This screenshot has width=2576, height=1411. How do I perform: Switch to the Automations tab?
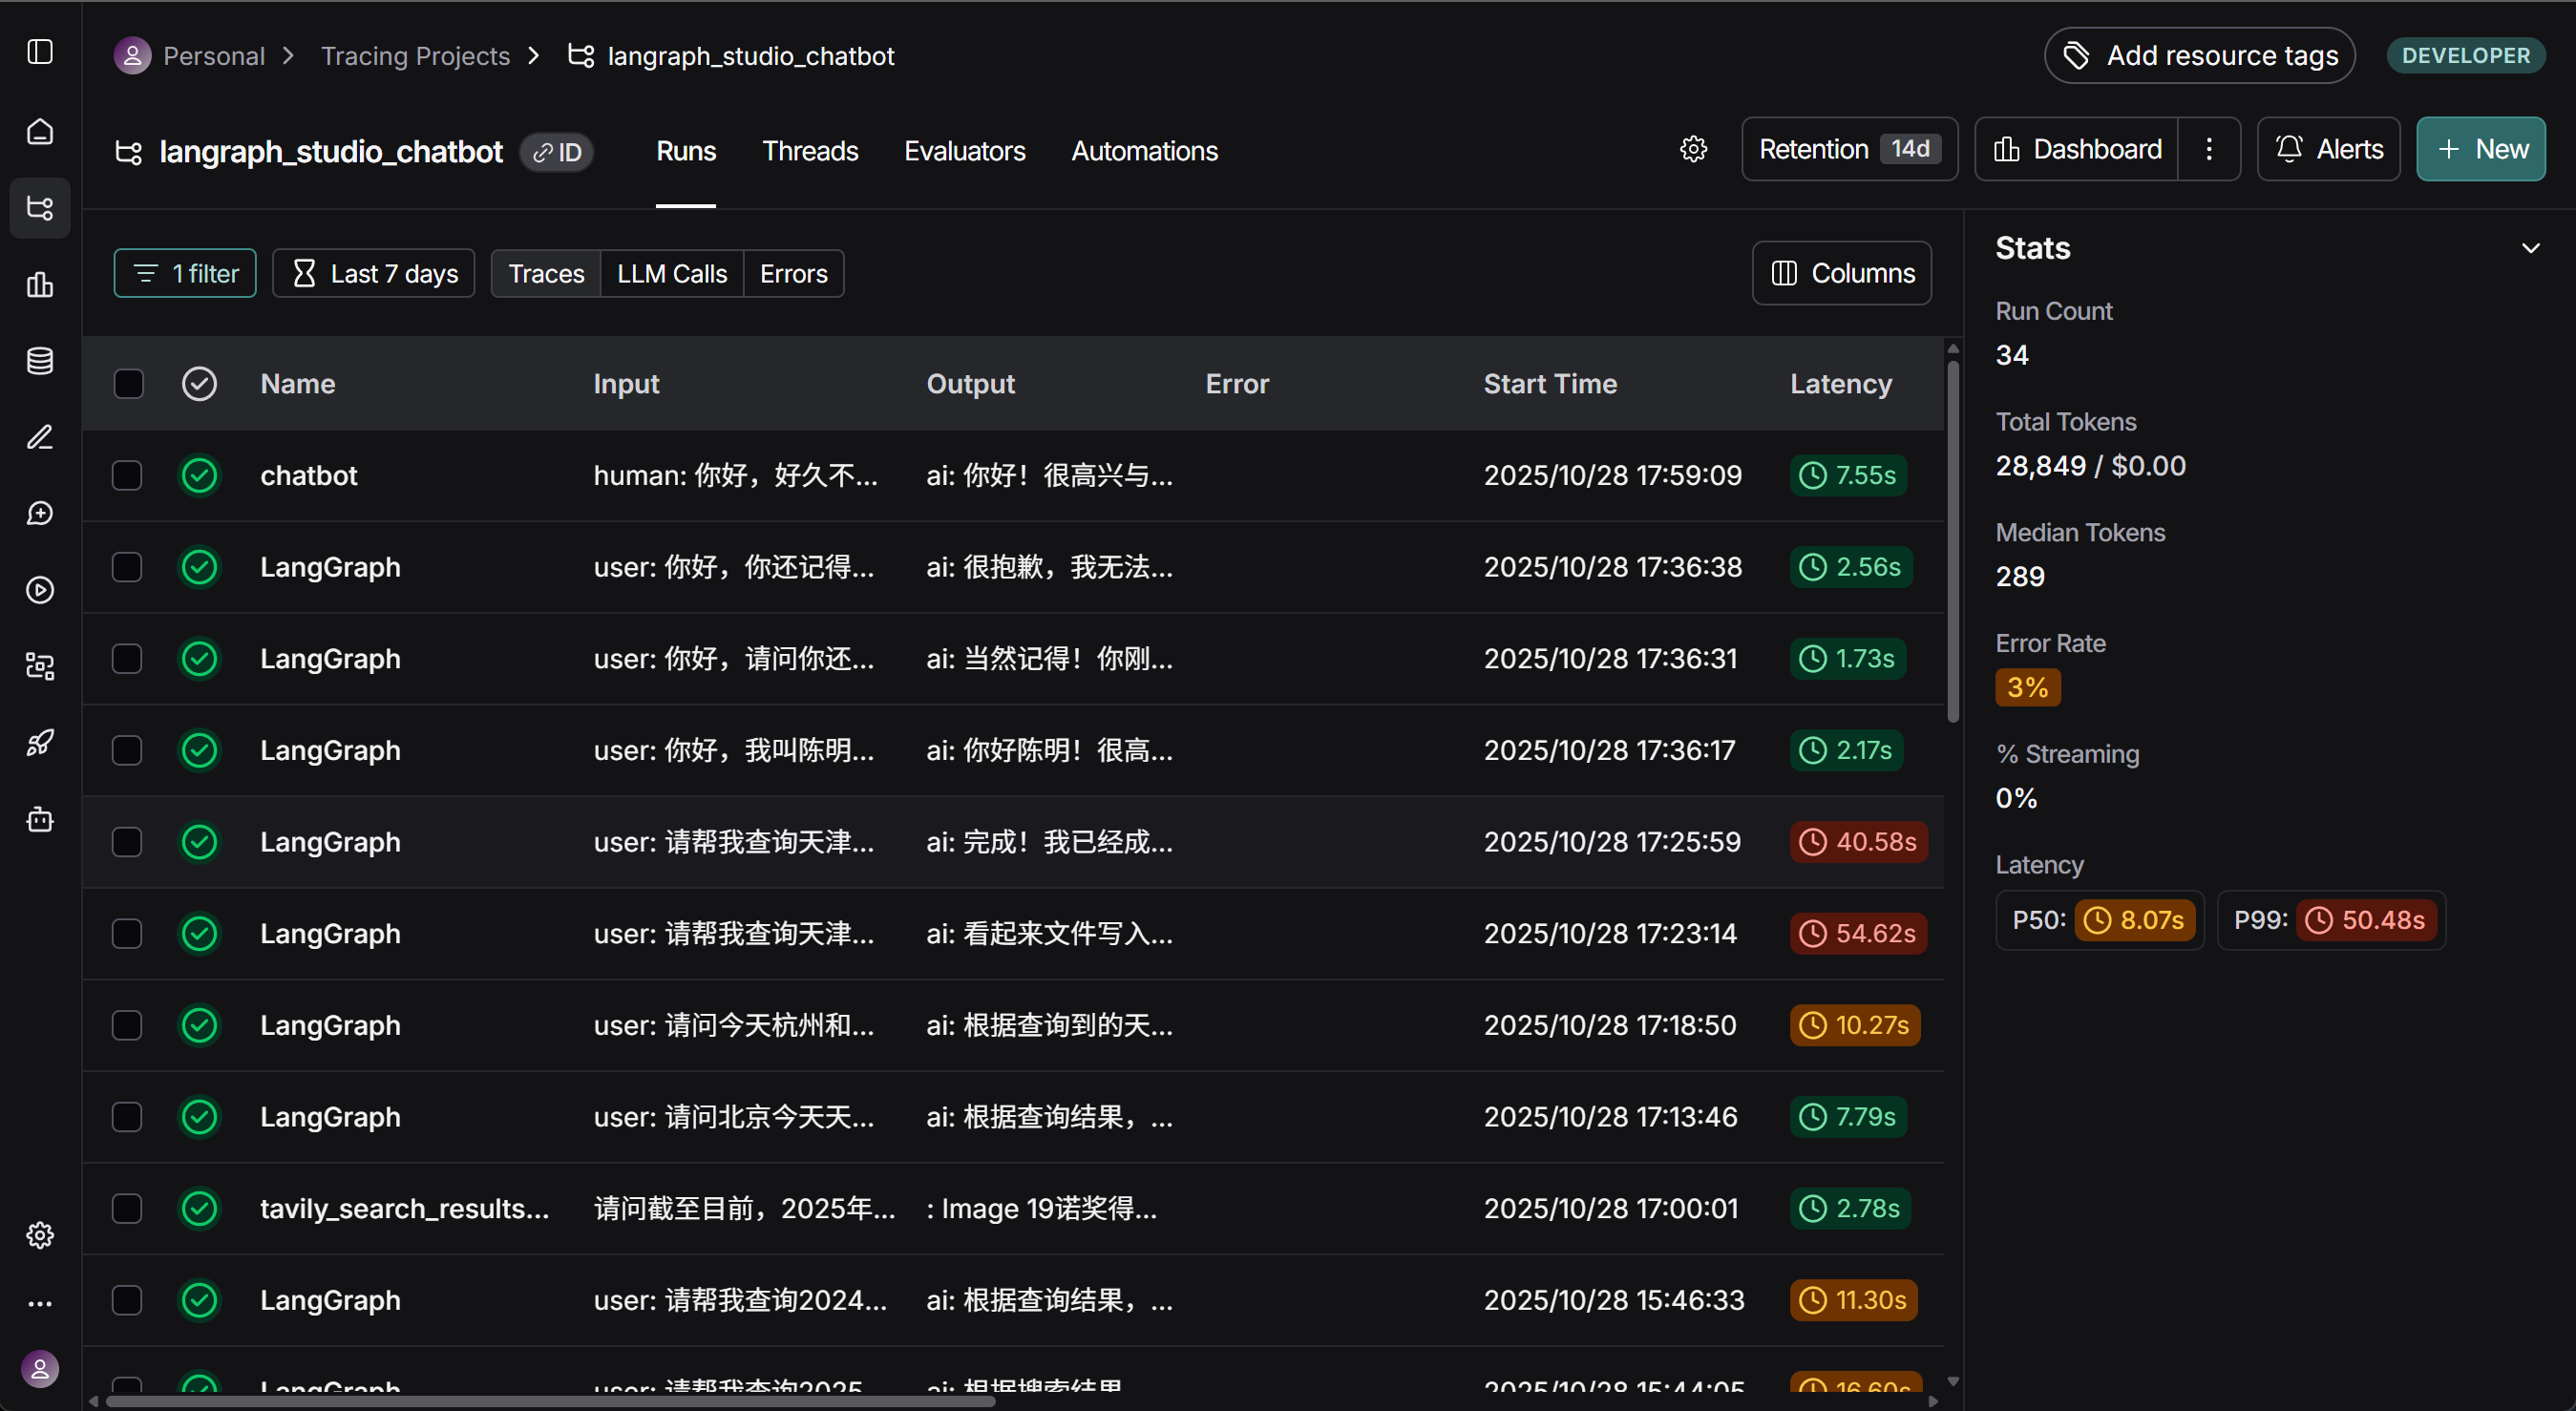pyautogui.click(x=1144, y=151)
